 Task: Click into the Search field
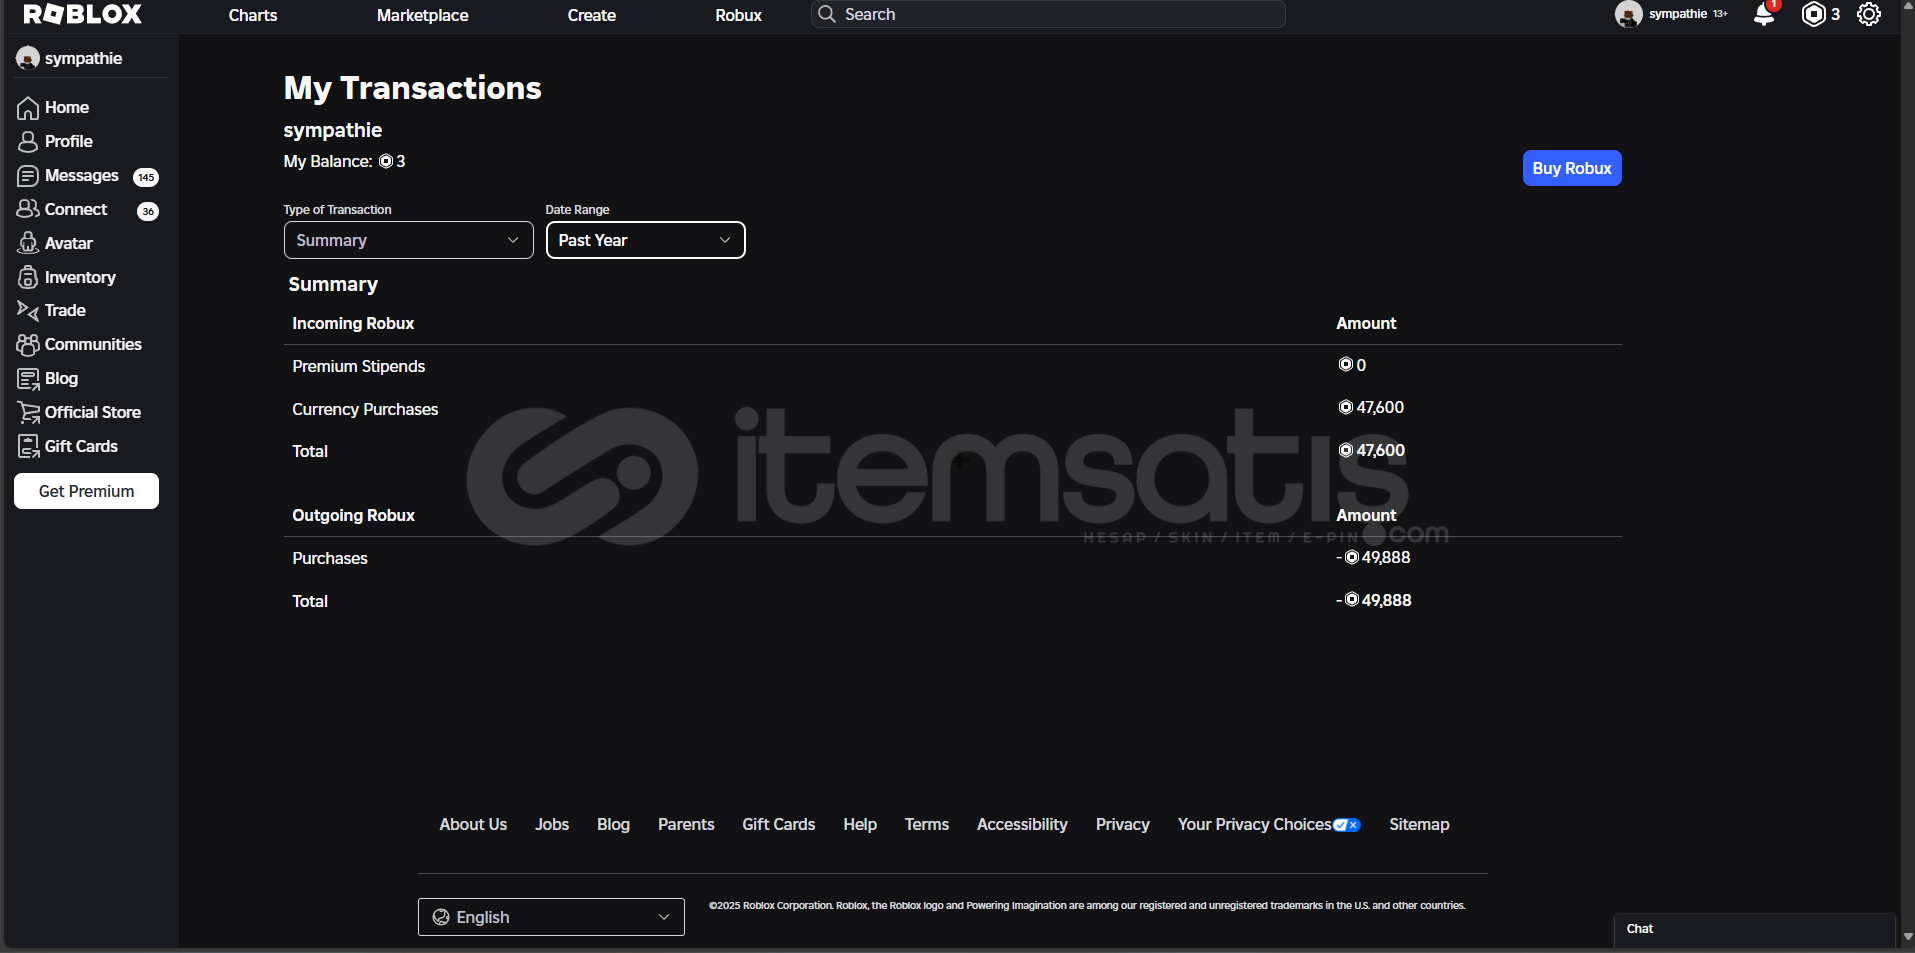tap(1048, 14)
